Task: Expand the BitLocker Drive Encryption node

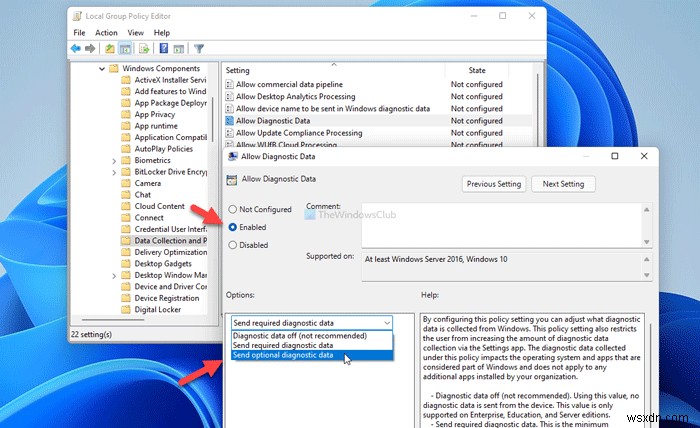Action: [114, 172]
